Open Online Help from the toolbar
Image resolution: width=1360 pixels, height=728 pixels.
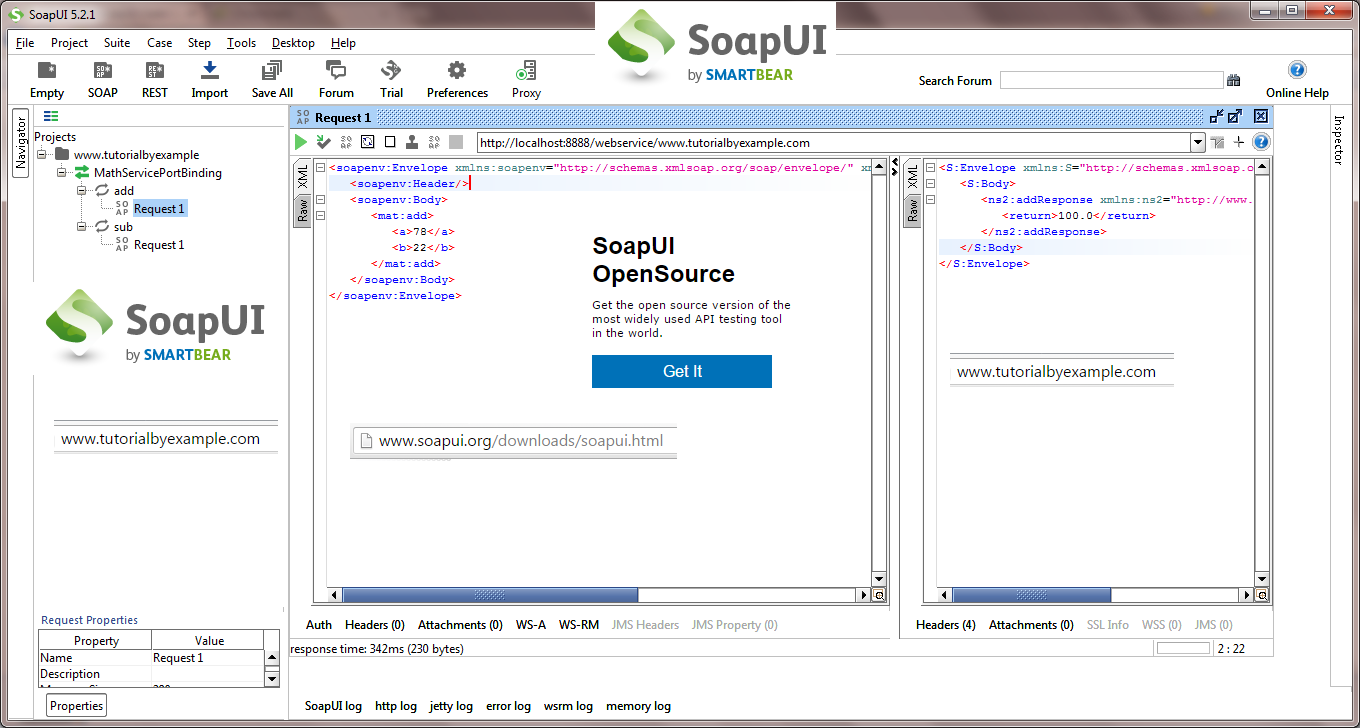coord(1297,79)
